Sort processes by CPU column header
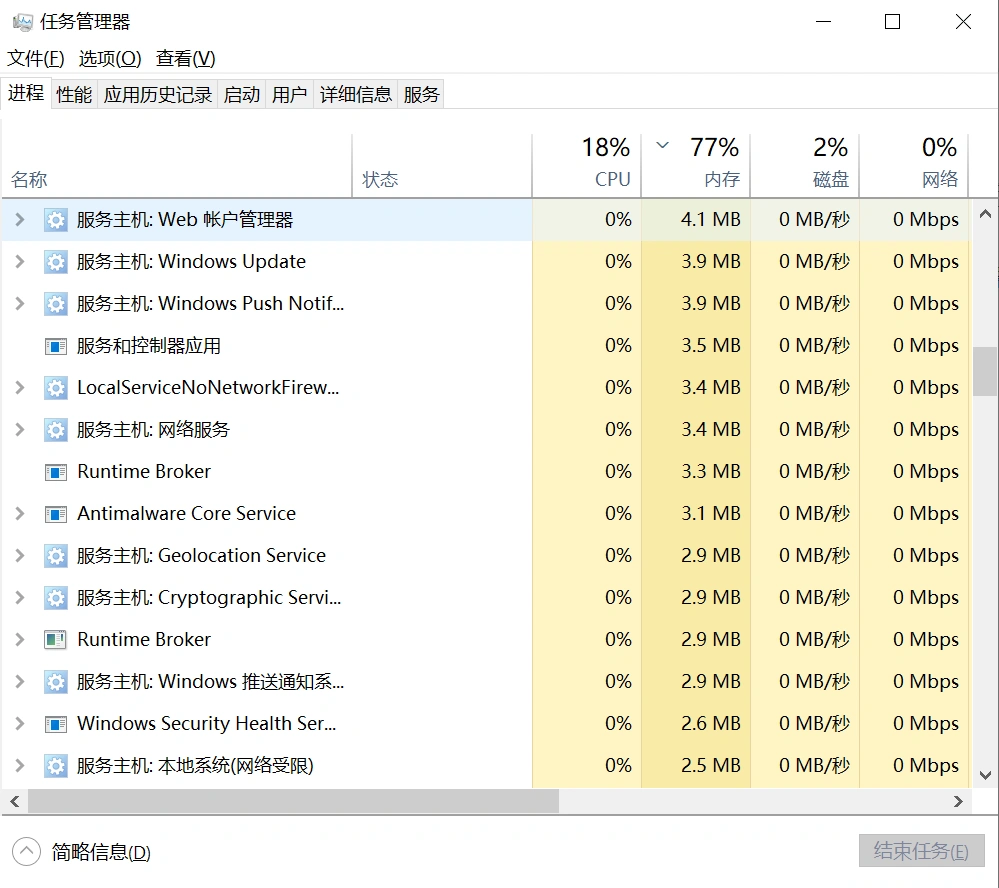This screenshot has height=888, width=999. (605, 165)
